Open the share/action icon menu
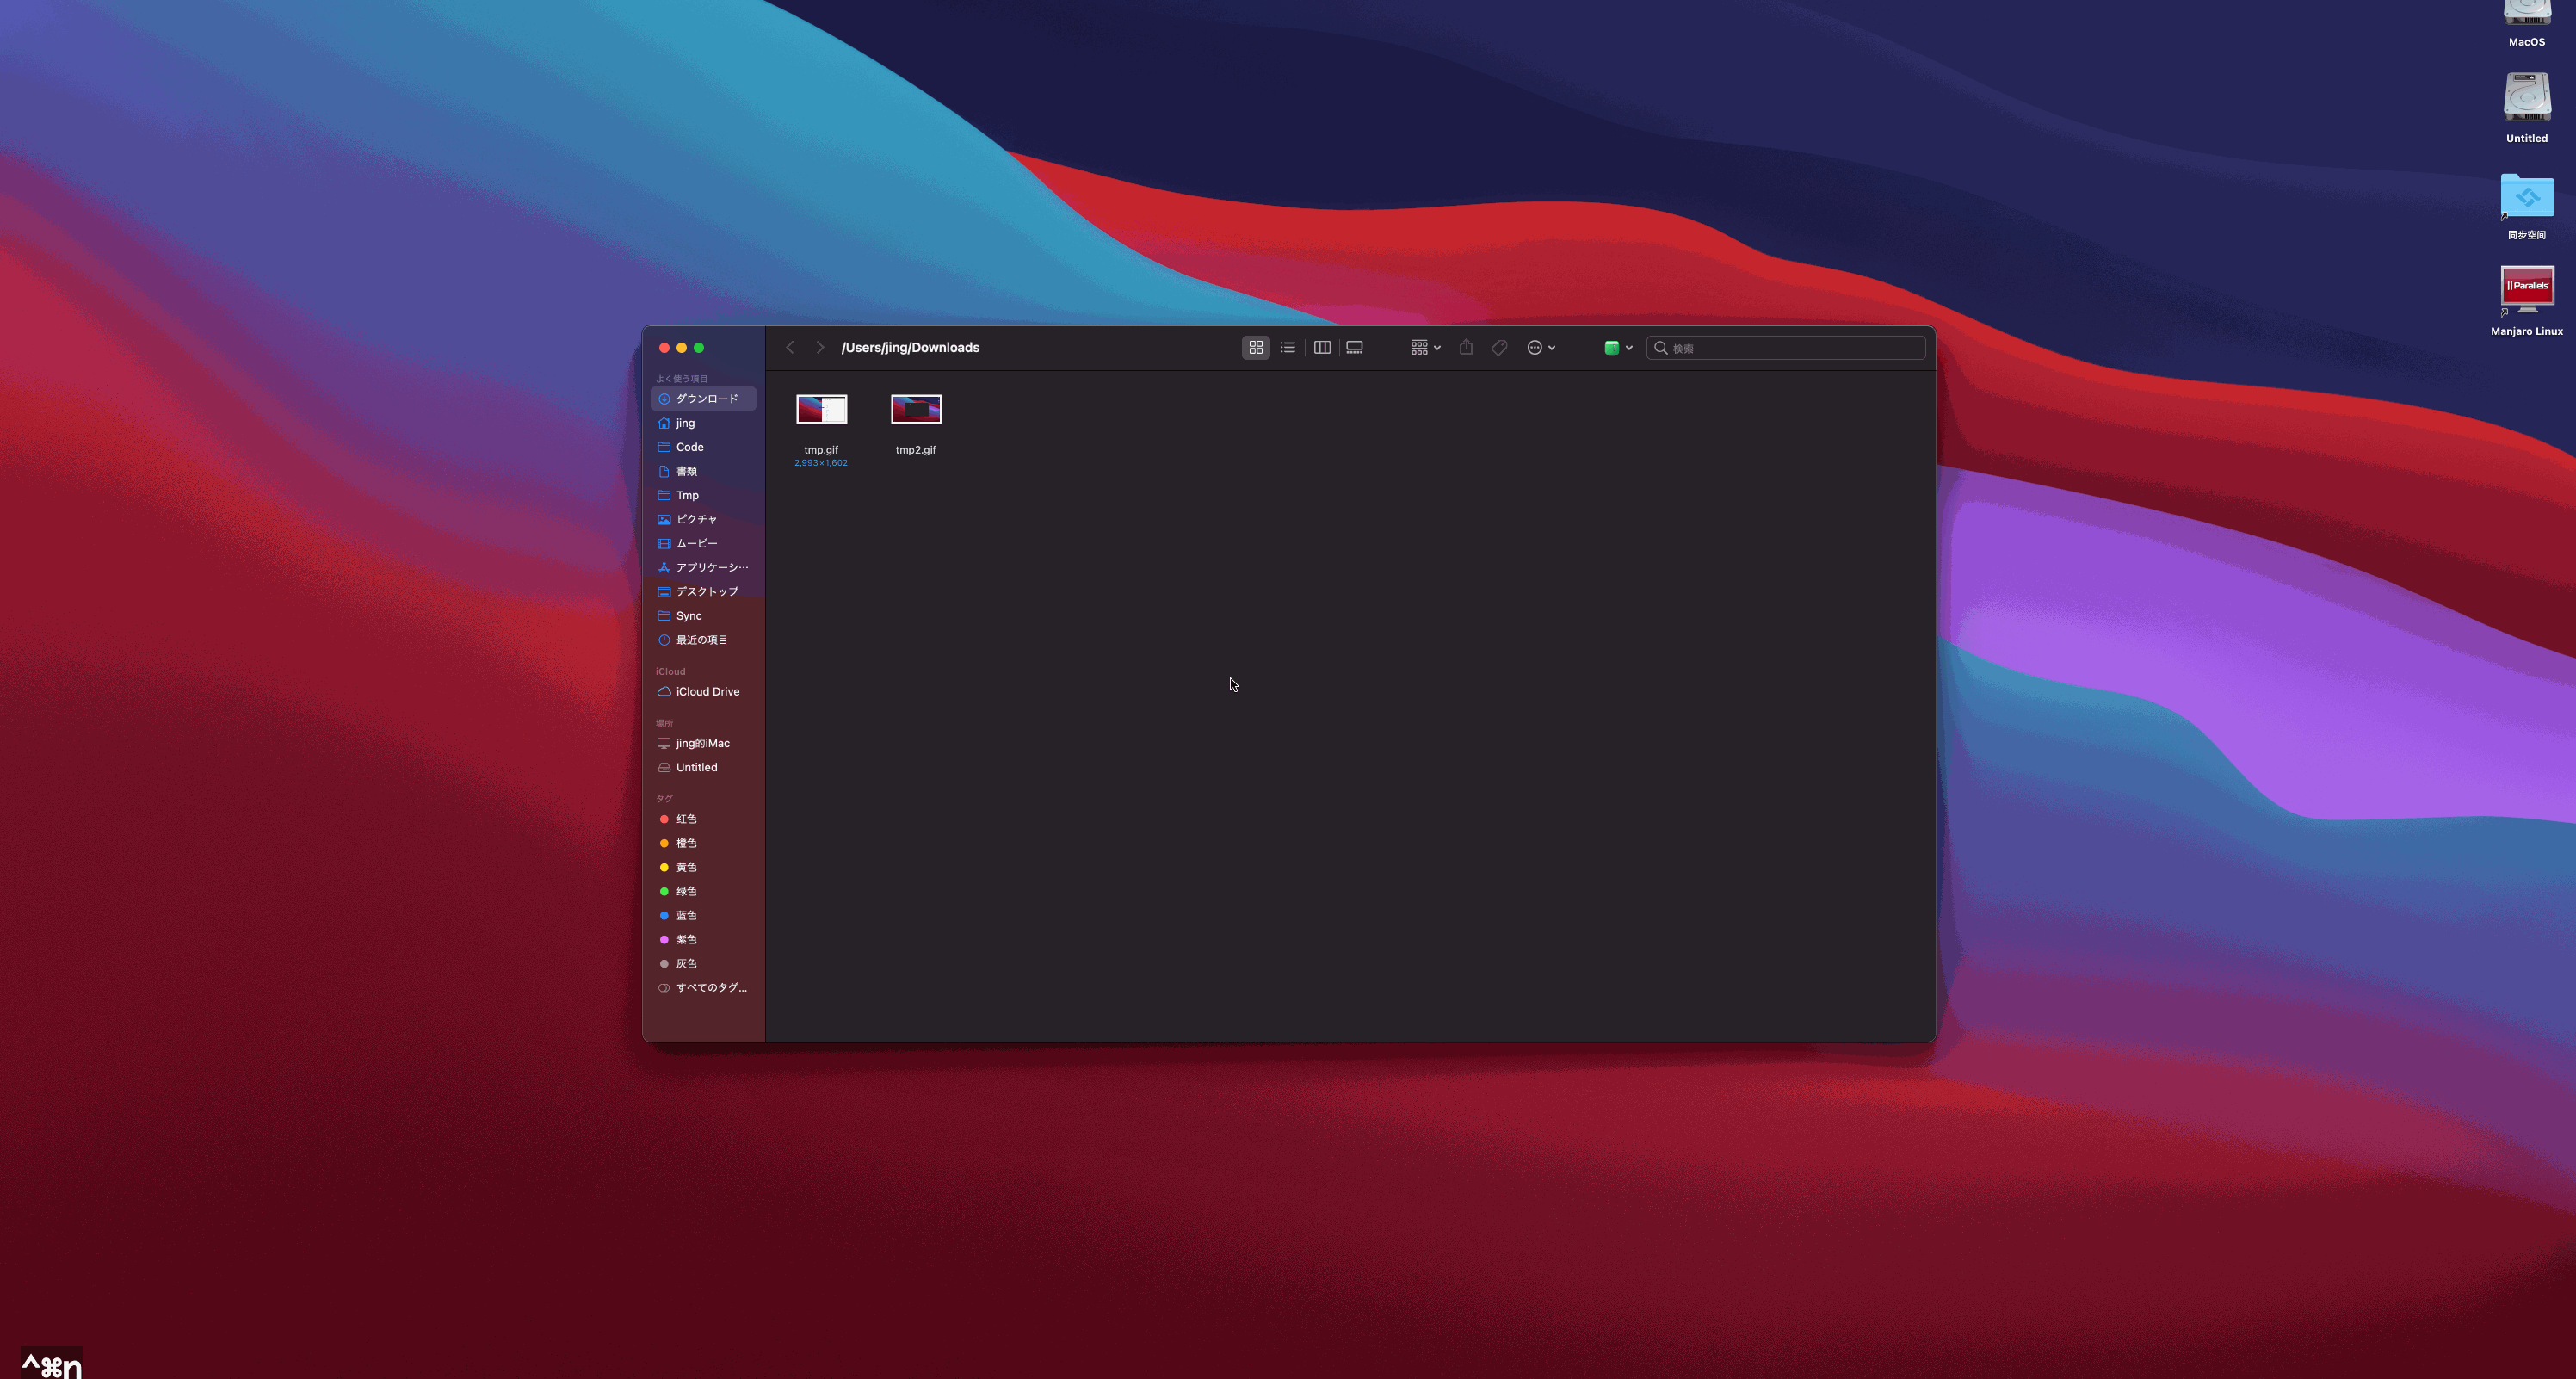 (1467, 348)
